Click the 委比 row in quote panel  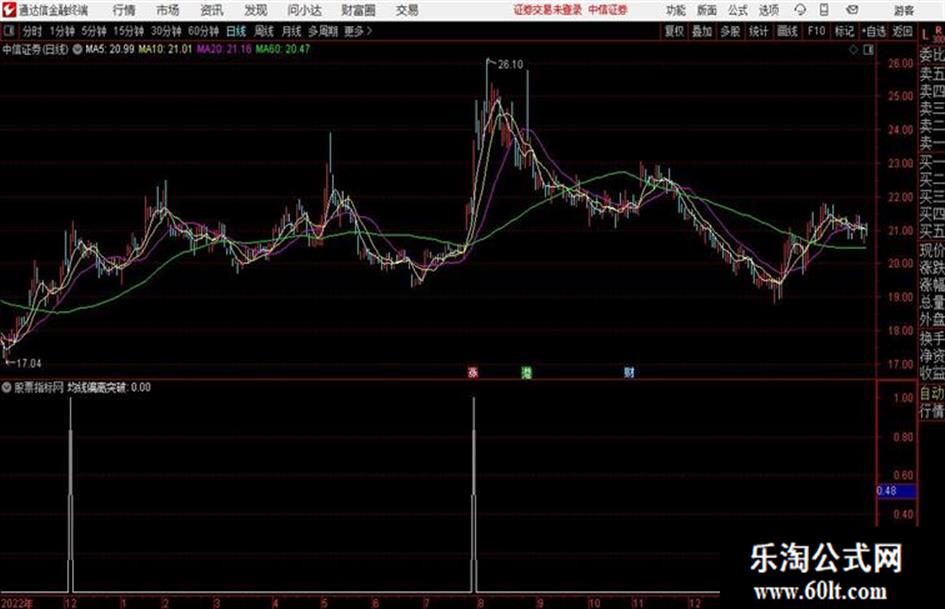point(932,55)
